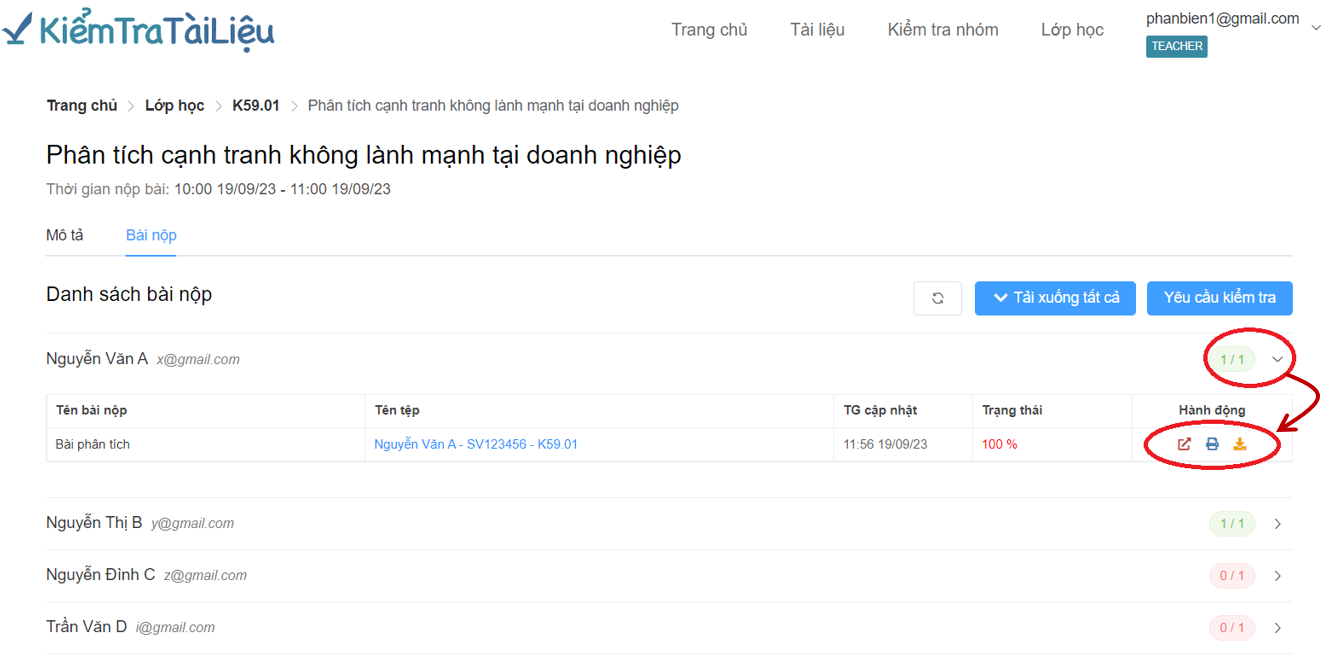Viewport: 1335px width, 657px height.
Task: Open Tài liệu in top navigation
Action: (x=817, y=30)
